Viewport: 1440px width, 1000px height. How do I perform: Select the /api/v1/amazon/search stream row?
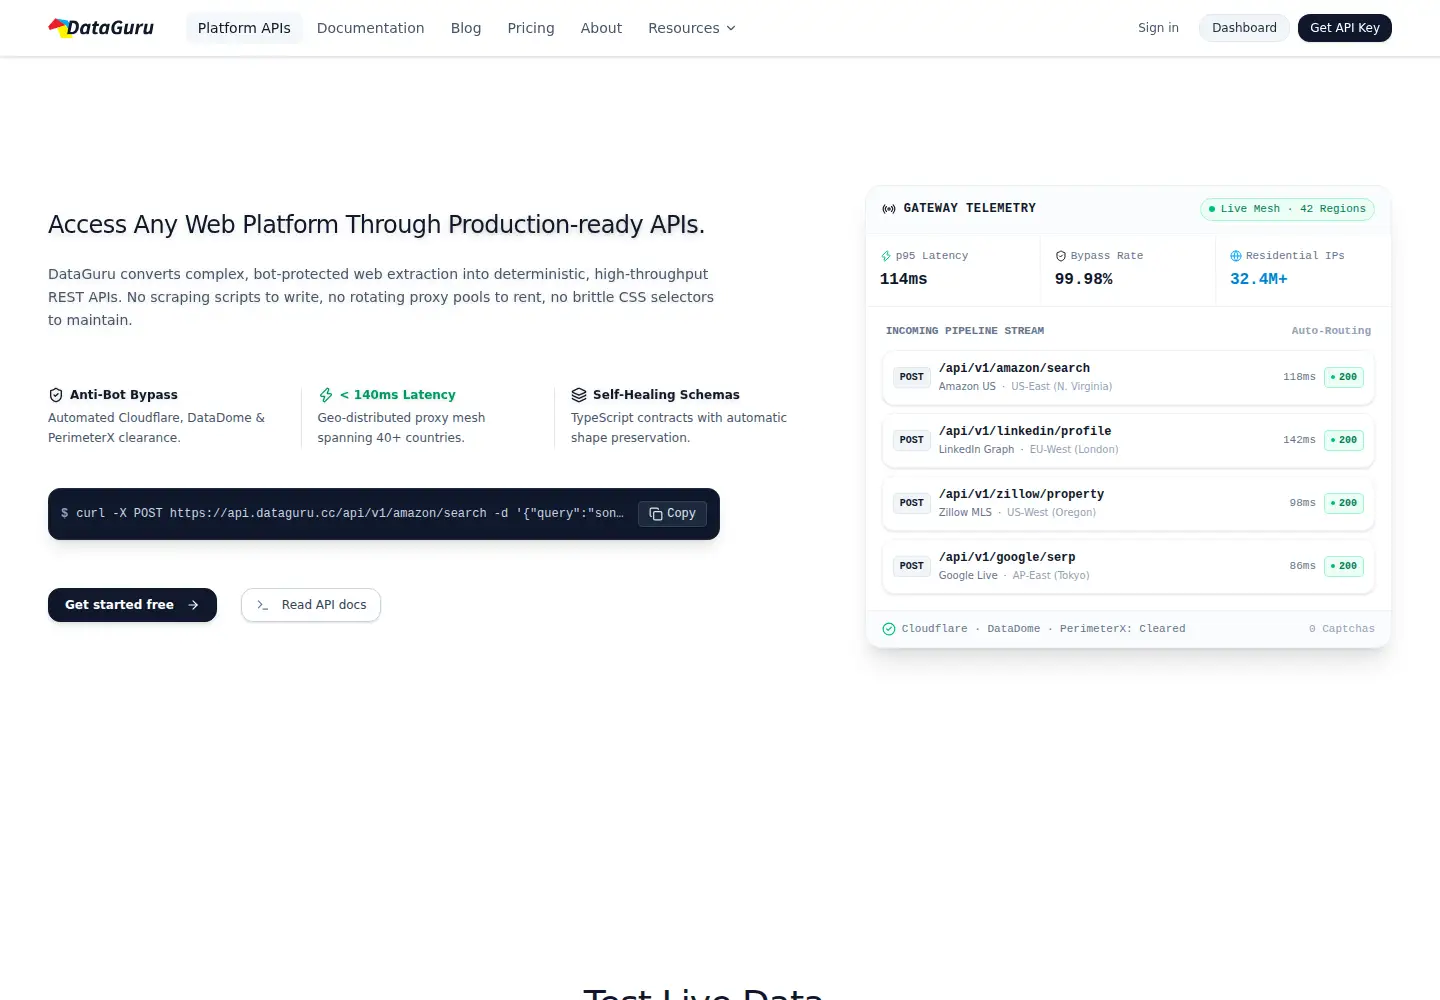(x=1128, y=377)
